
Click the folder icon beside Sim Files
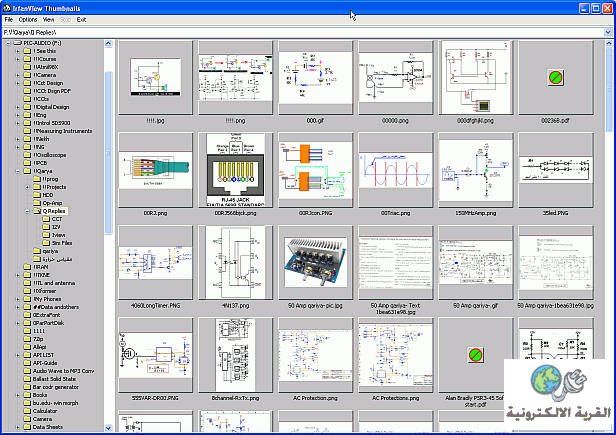tap(46, 243)
